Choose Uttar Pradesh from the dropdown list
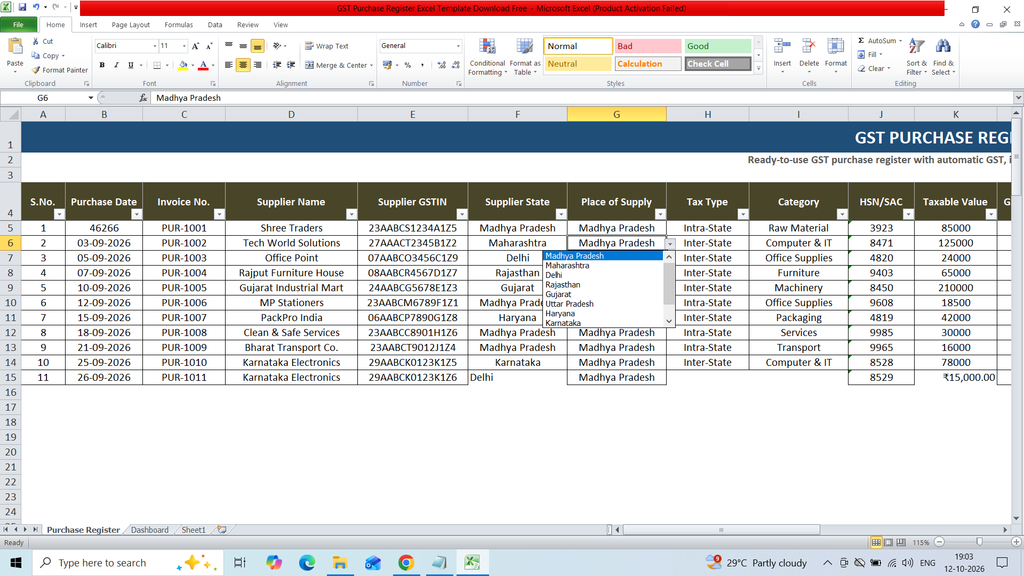The image size is (1024, 576). point(569,304)
